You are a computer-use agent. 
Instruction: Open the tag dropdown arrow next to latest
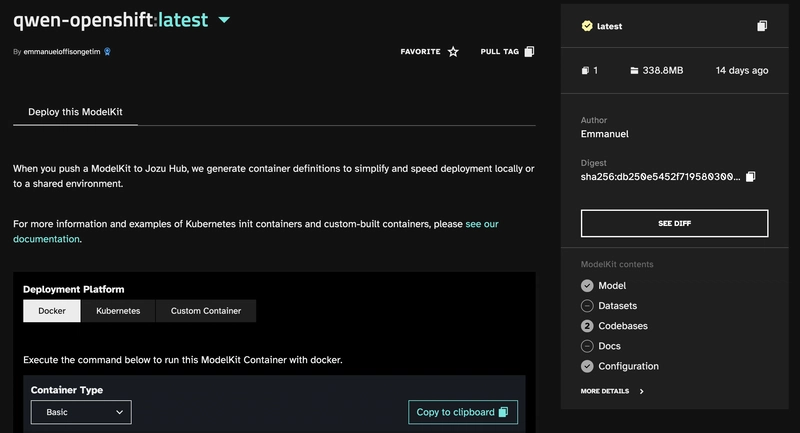coord(224,20)
